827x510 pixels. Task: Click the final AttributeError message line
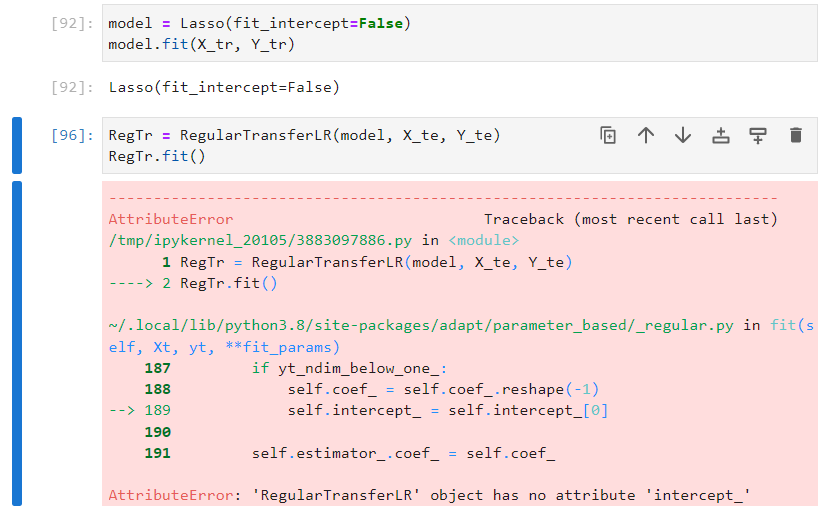[x=429, y=495]
